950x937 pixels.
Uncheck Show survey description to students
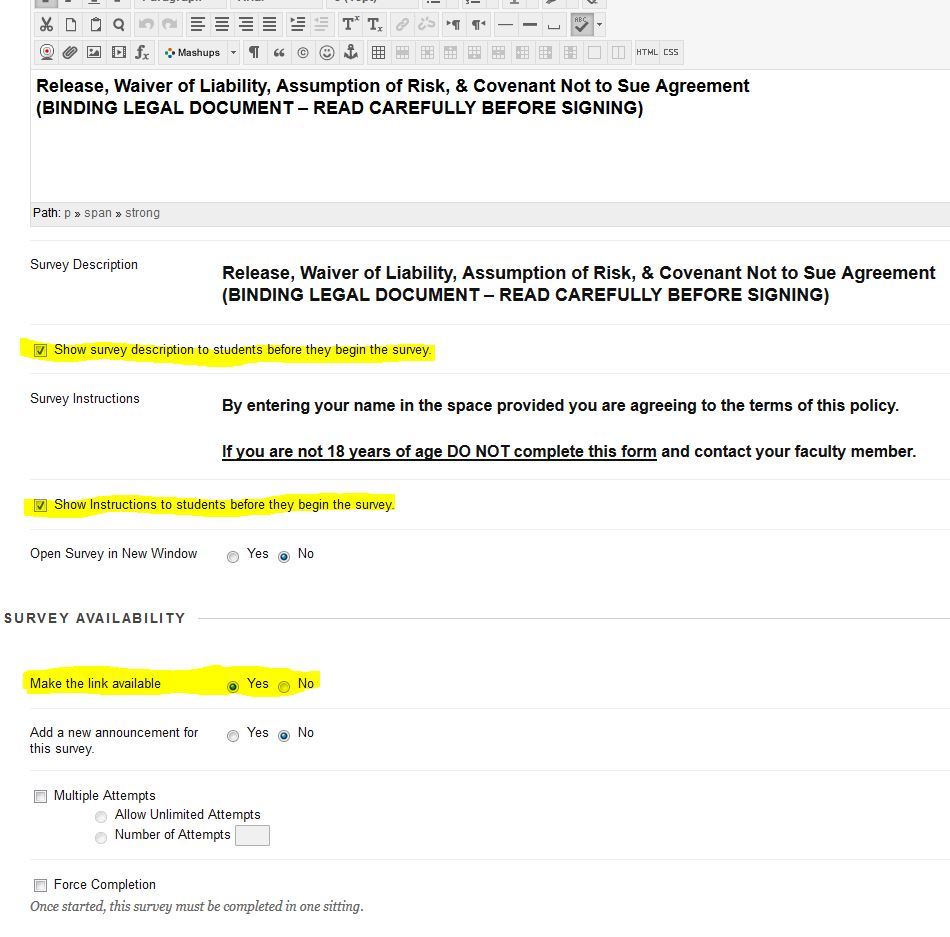point(41,351)
